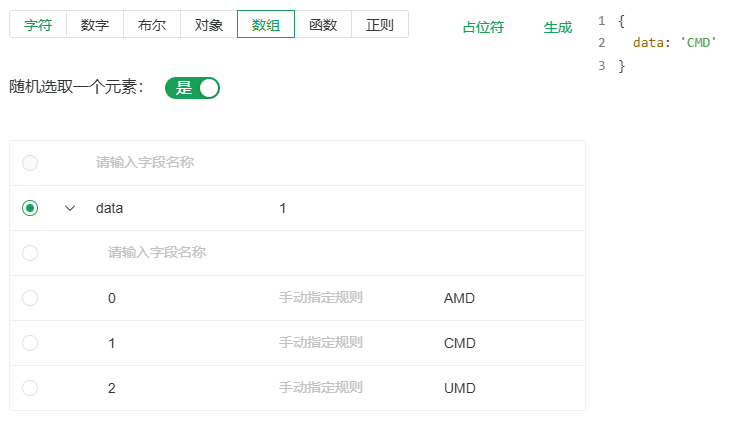The image size is (730, 421).
Task: Edit the CMD value field
Action: [x=500, y=343]
